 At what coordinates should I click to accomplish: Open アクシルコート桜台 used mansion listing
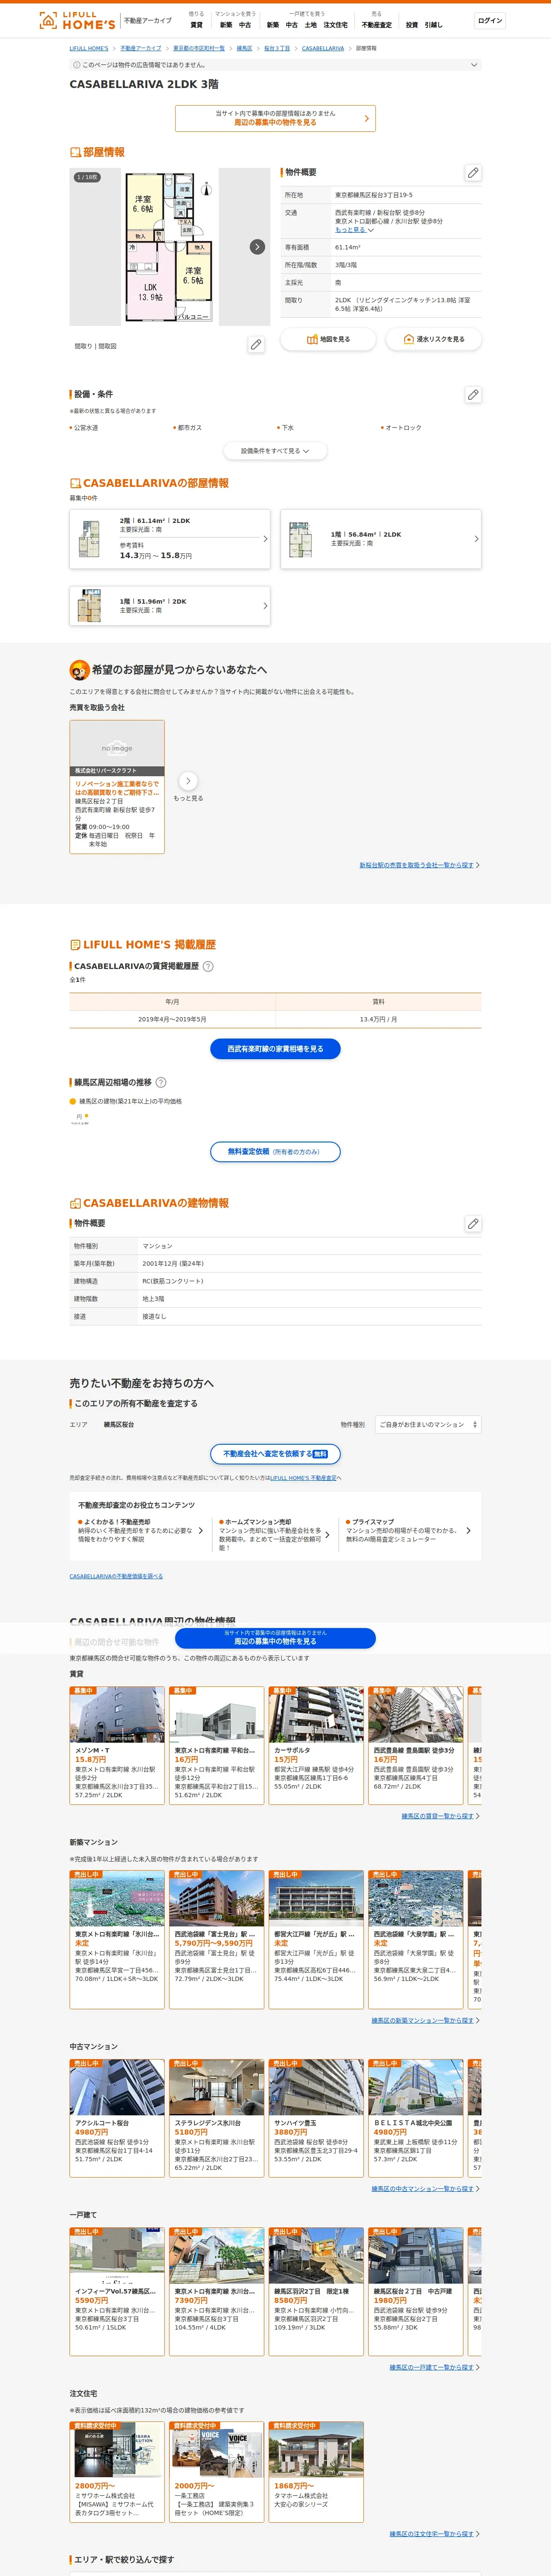click(117, 2117)
